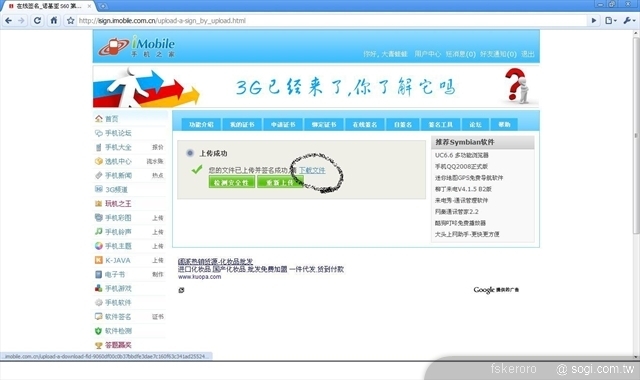The height and width of the screenshot is (380, 640).
Task: Open the browser home page icon
Action: coord(54,20)
